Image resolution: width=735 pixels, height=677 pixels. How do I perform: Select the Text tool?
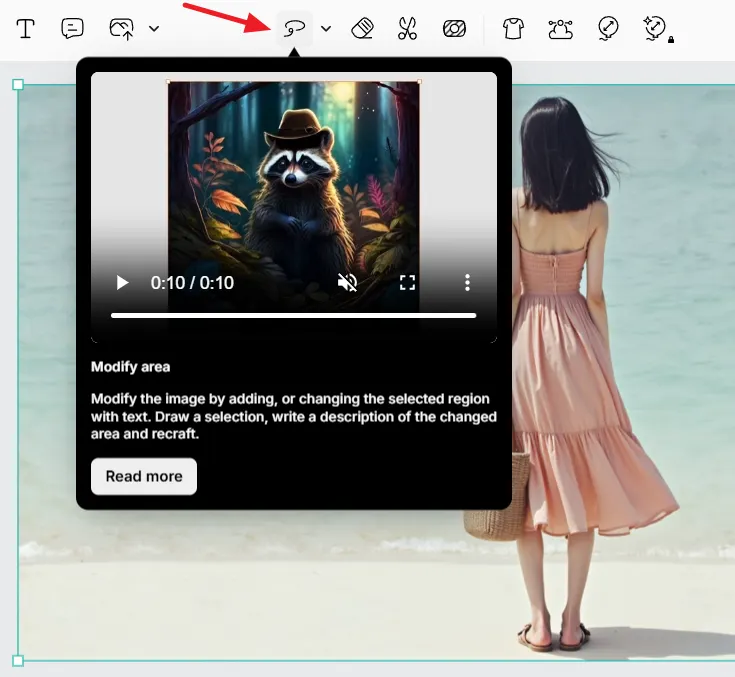(x=25, y=28)
